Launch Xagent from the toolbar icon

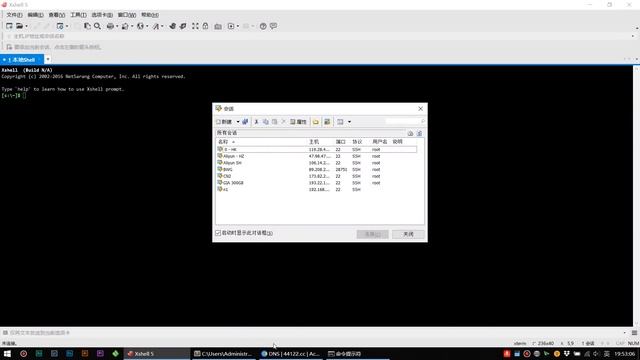(183, 26)
